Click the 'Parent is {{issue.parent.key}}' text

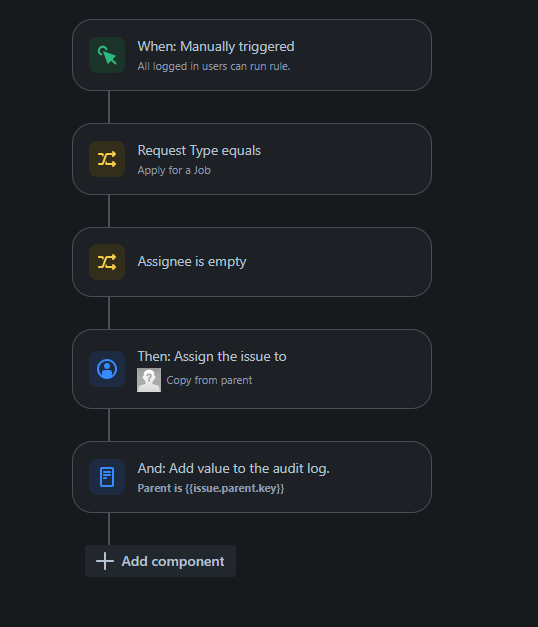point(211,488)
